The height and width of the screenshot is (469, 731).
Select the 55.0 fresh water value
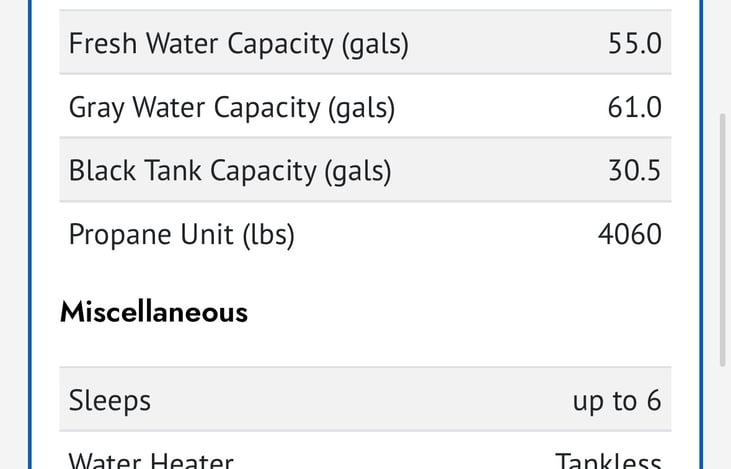point(634,43)
